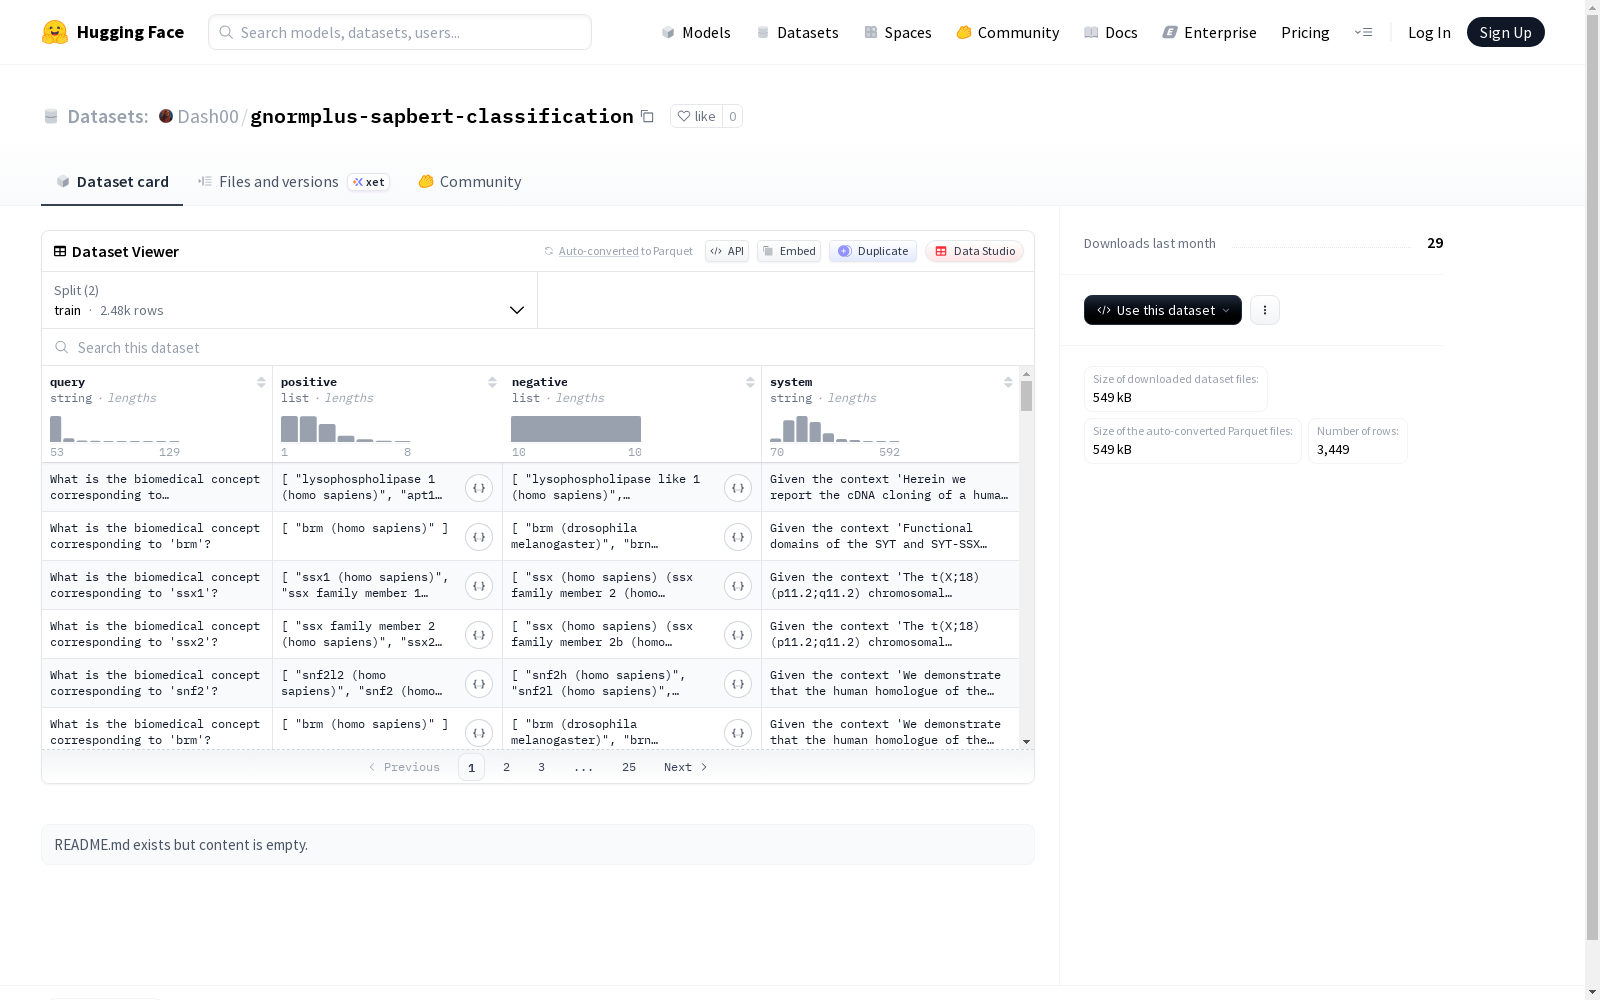Open the Split train dropdown
The height and width of the screenshot is (1000, 1600).
click(289, 300)
